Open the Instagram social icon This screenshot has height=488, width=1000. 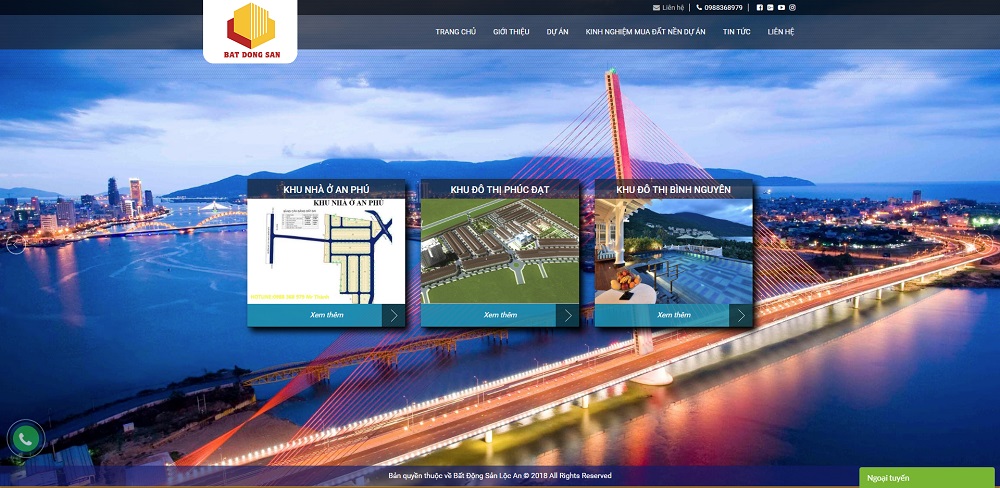pyautogui.click(x=793, y=8)
